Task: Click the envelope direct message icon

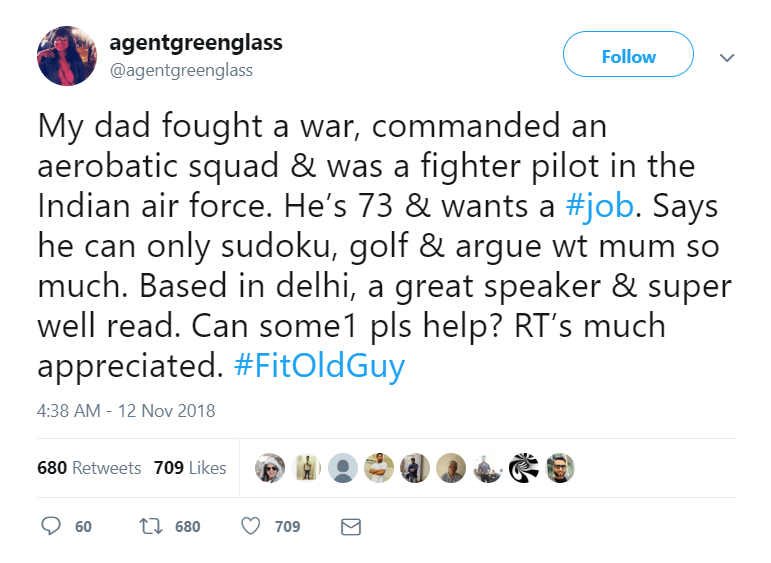Action: [350, 526]
